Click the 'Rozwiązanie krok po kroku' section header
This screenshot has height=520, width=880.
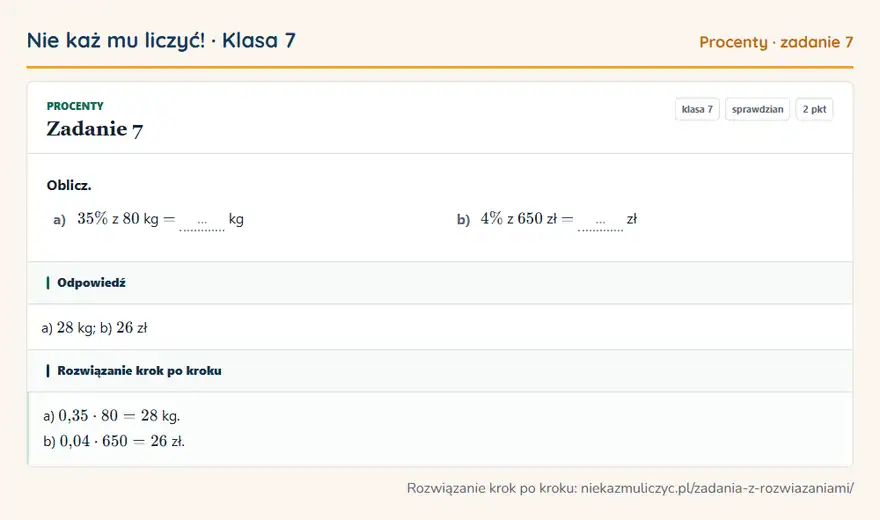point(440,371)
